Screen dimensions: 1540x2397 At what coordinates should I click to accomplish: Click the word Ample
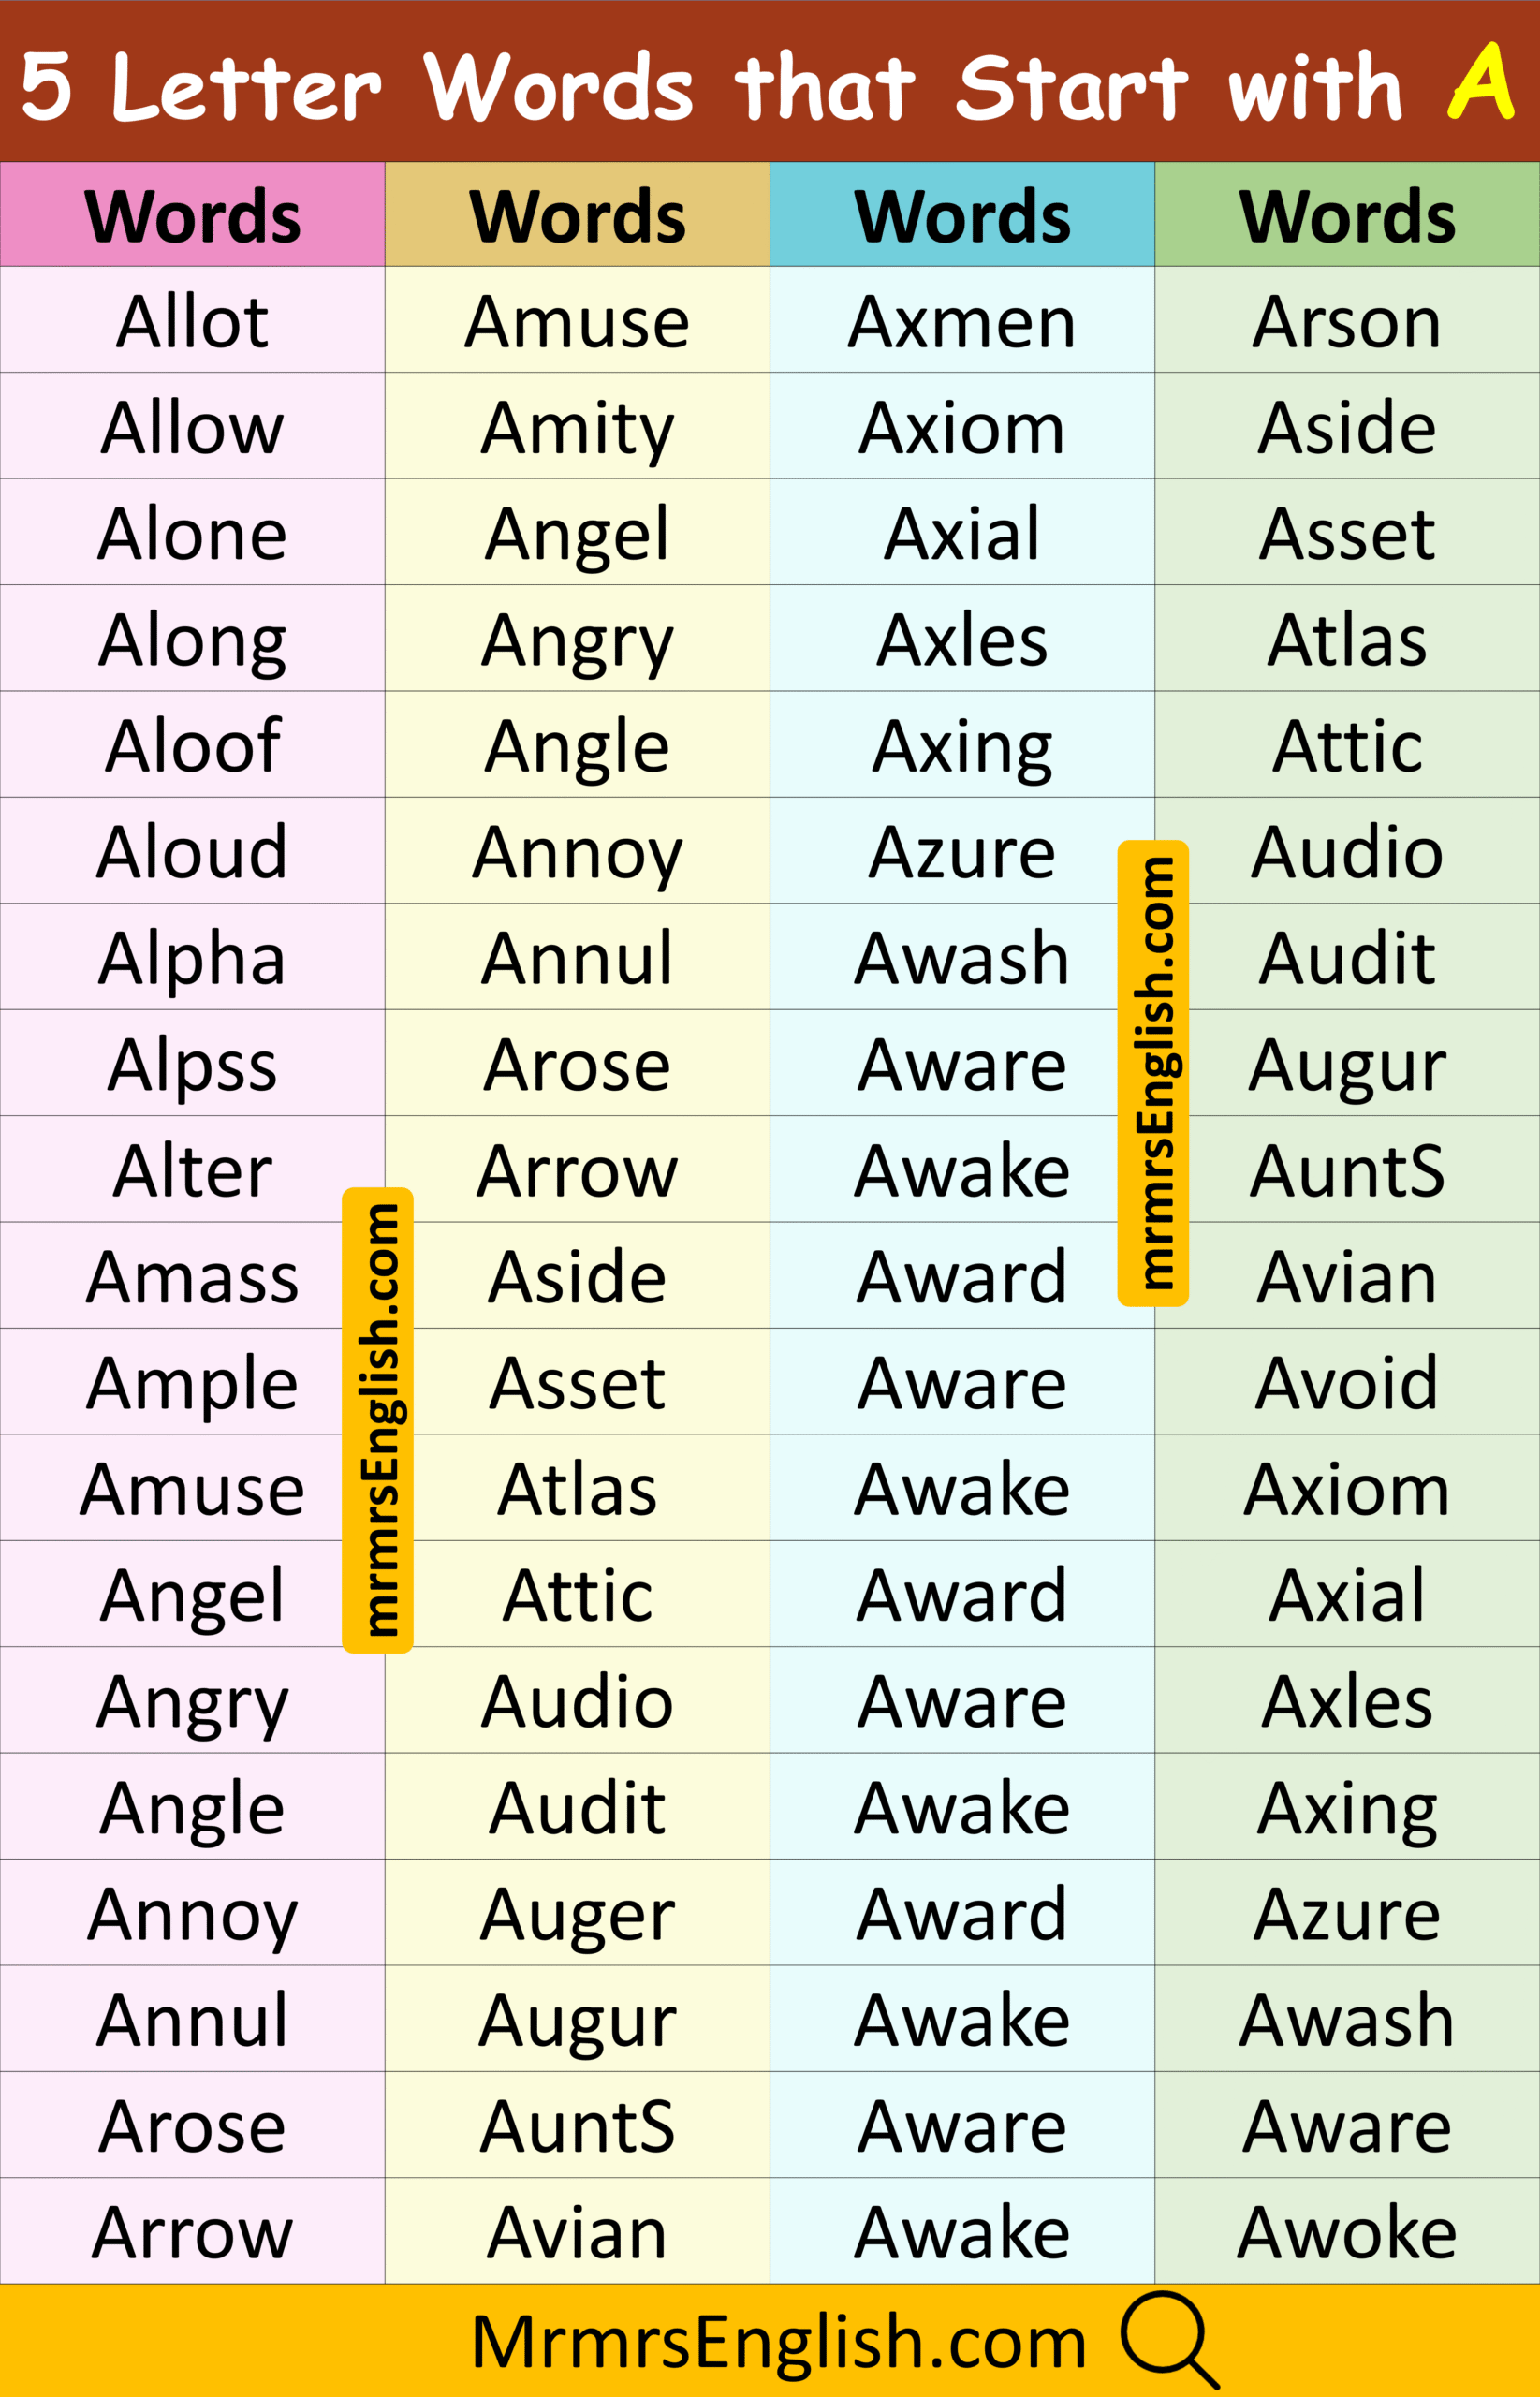click(192, 1383)
